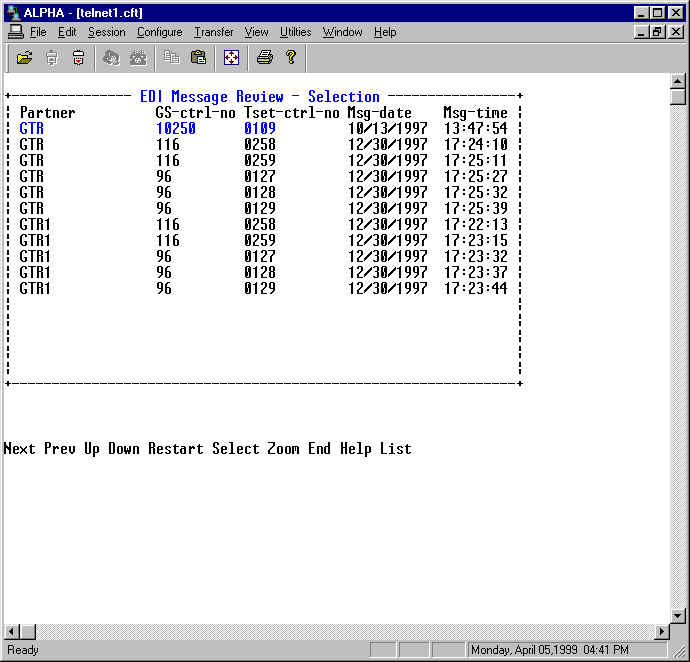Screen dimensions: 690x662
Task: Click the vertical scrollbar up arrow
Action: tap(678, 82)
